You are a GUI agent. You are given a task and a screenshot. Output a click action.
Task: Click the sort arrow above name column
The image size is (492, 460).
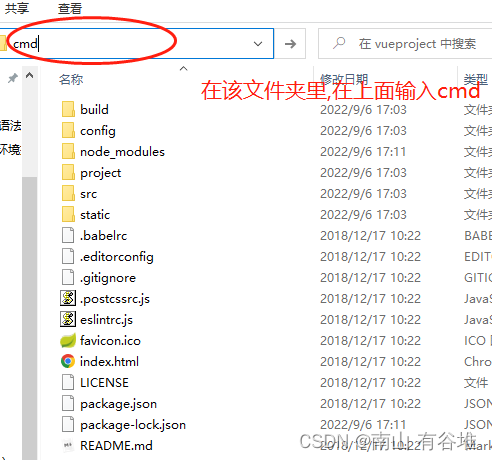coord(183,69)
